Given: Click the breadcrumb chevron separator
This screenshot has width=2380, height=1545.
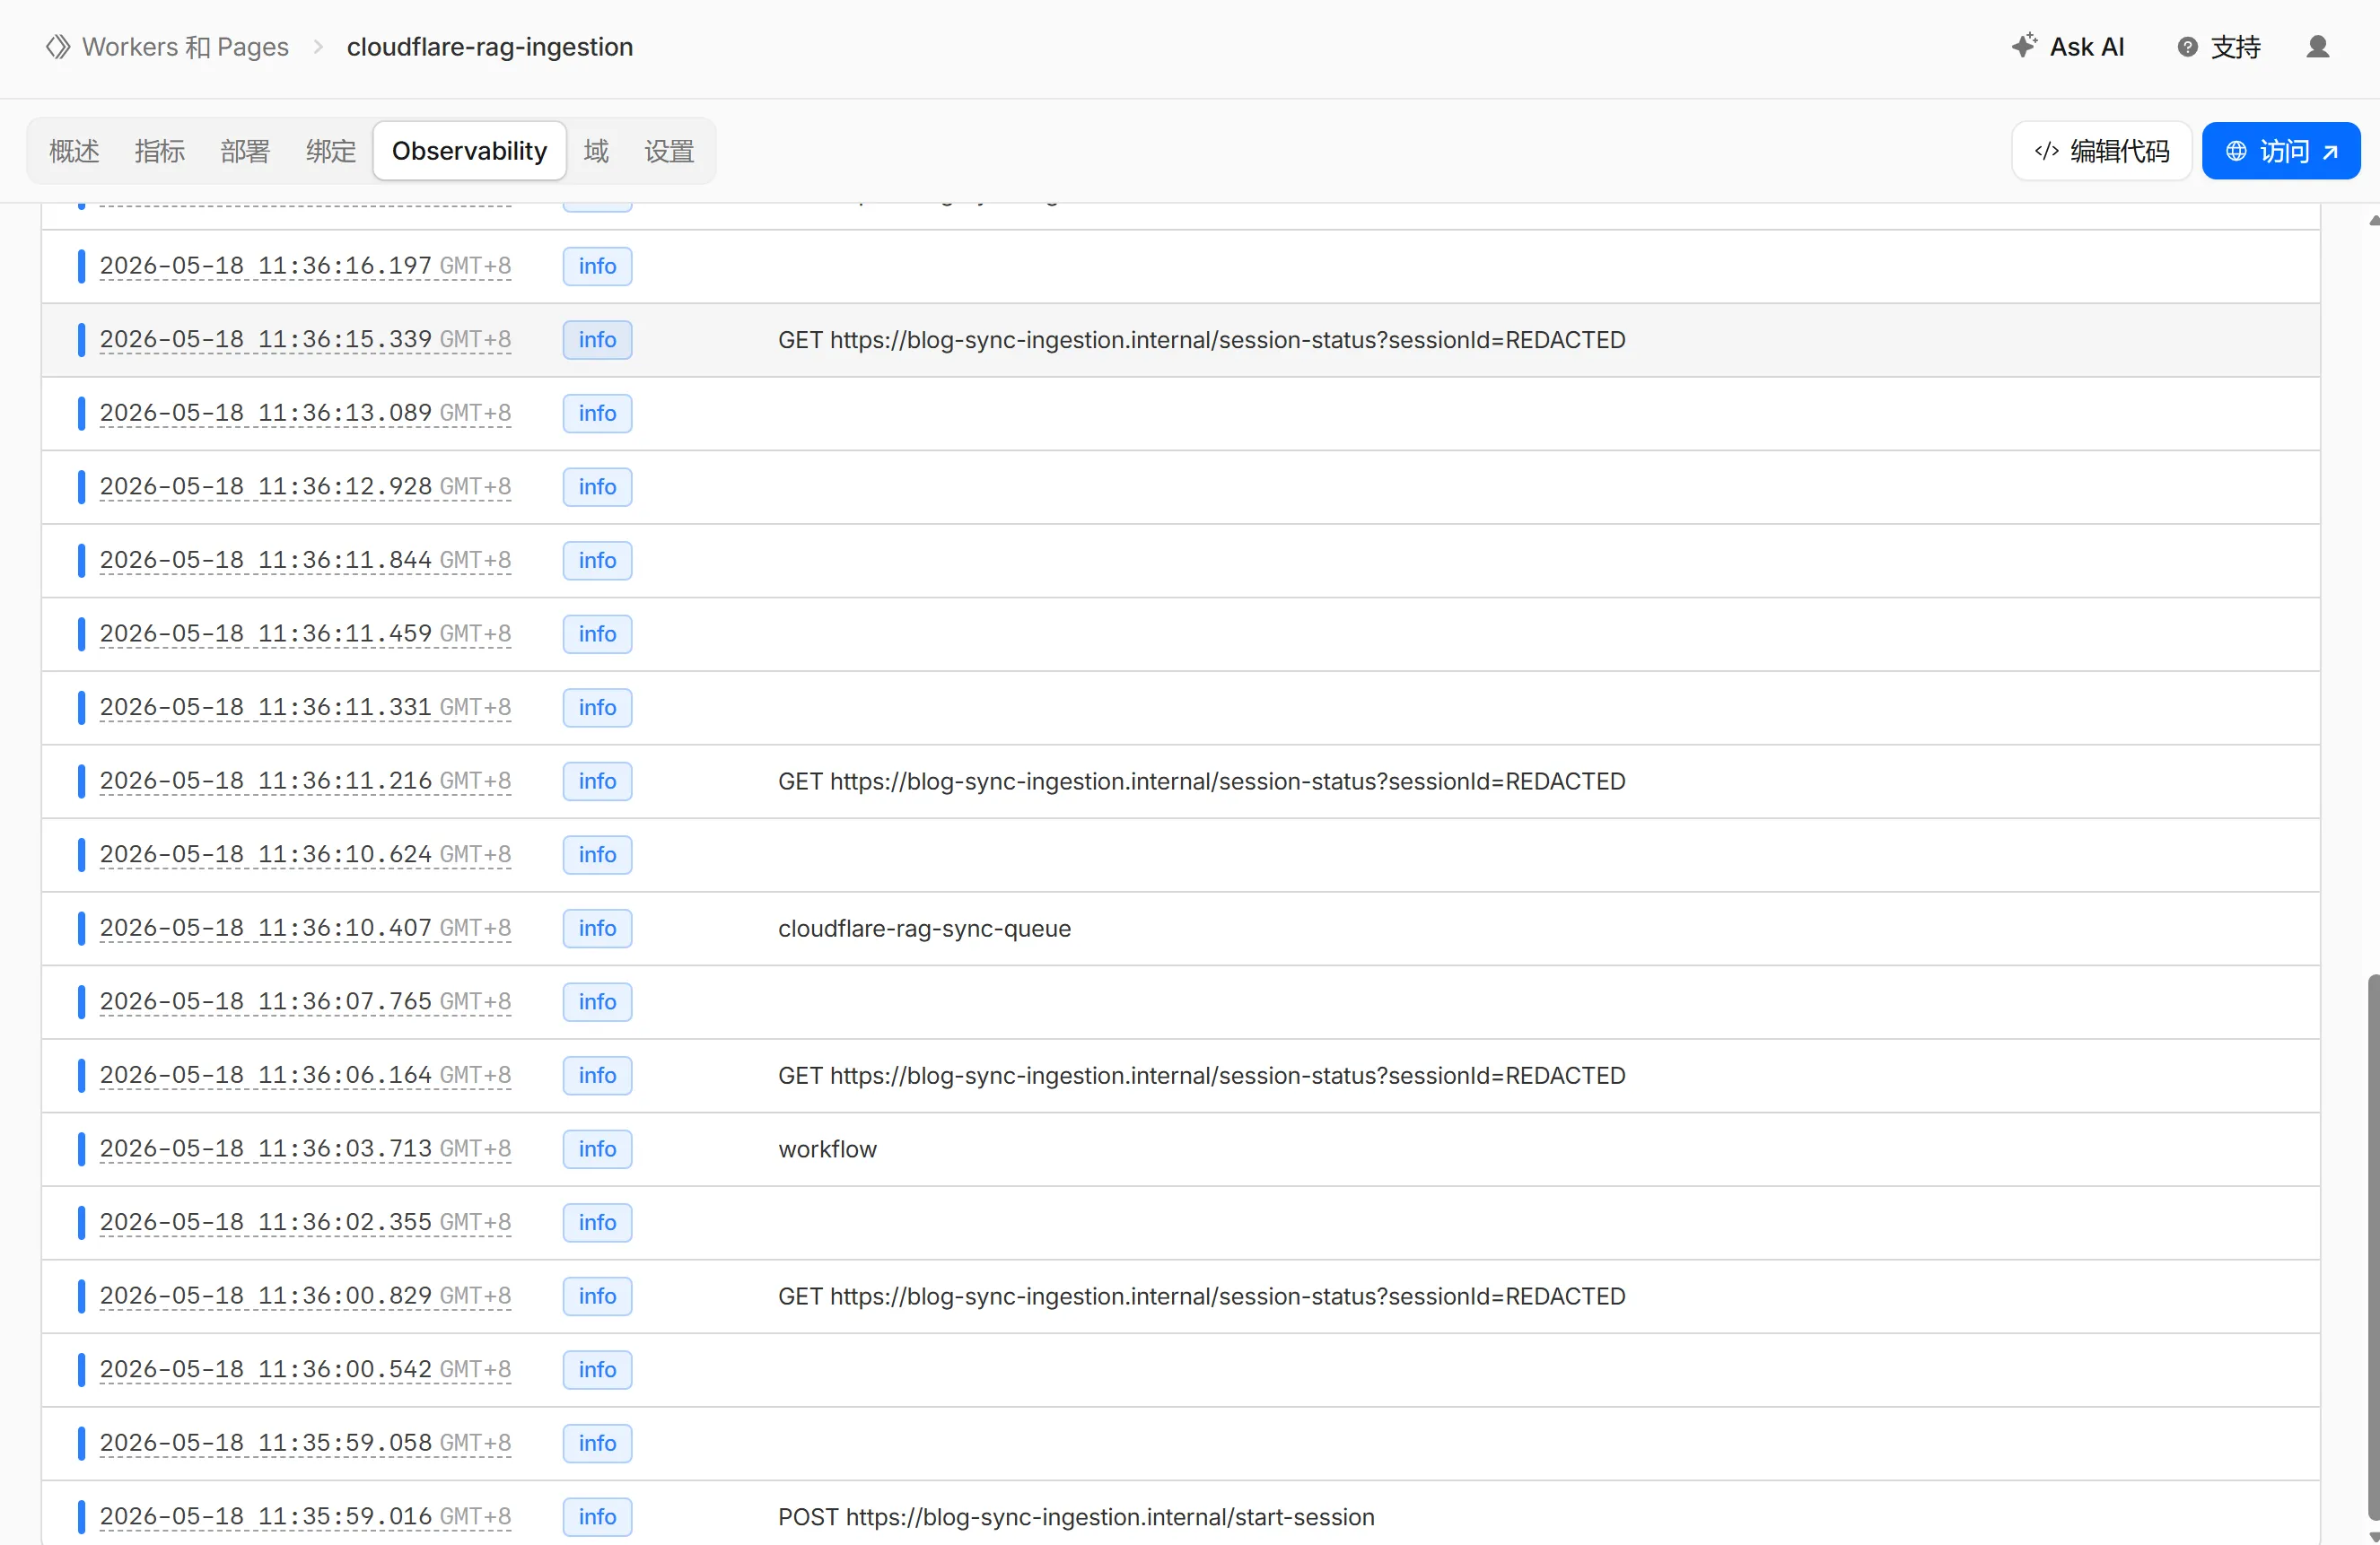Looking at the screenshot, I should [x=318, y=47].
